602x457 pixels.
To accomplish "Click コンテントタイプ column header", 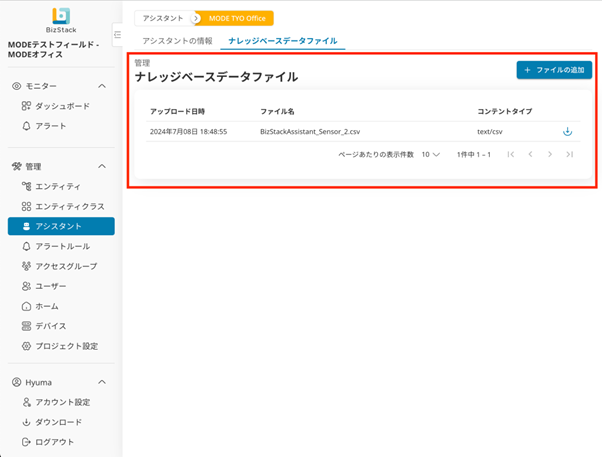I will coord(504,111).
